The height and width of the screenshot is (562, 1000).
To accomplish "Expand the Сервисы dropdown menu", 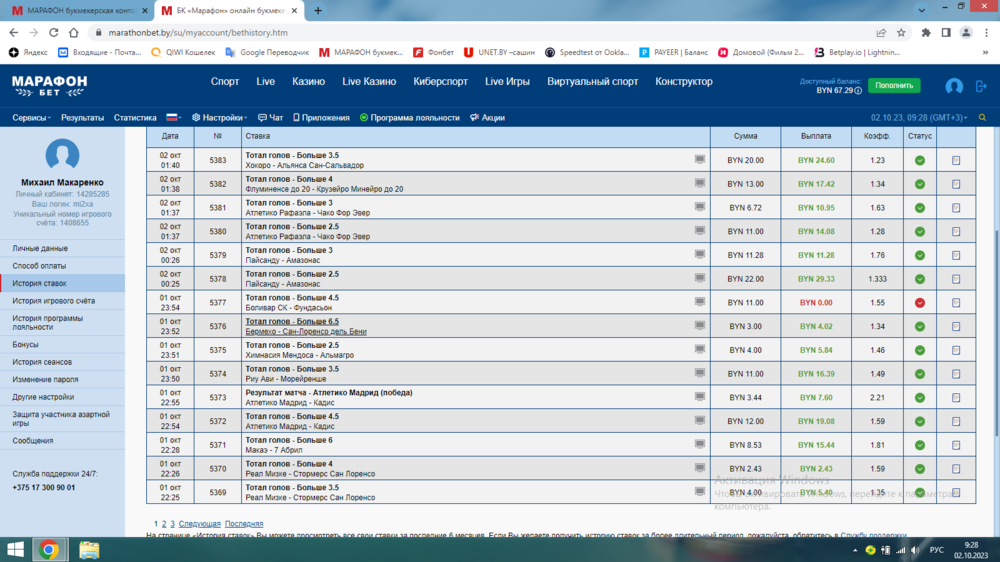I will (32, 117).
